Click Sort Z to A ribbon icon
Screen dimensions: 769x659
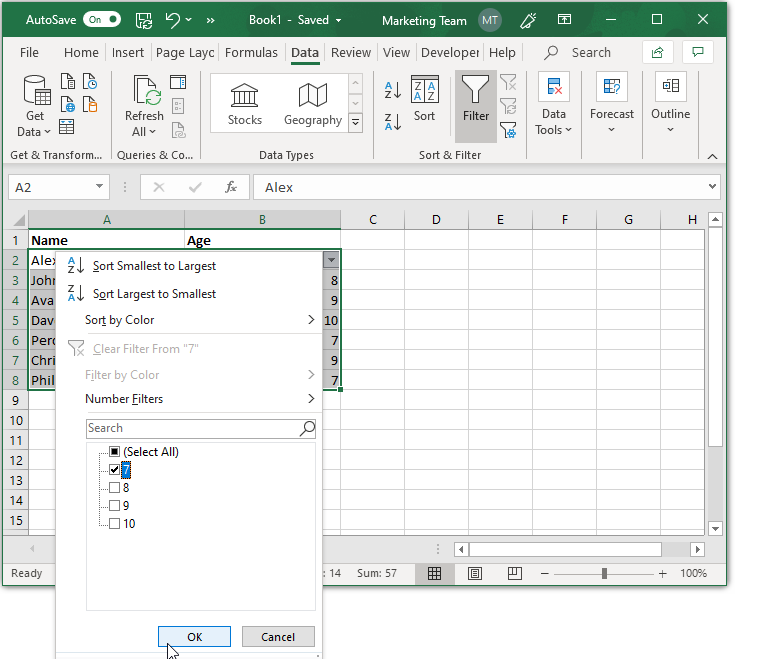[x=393, y=122]
